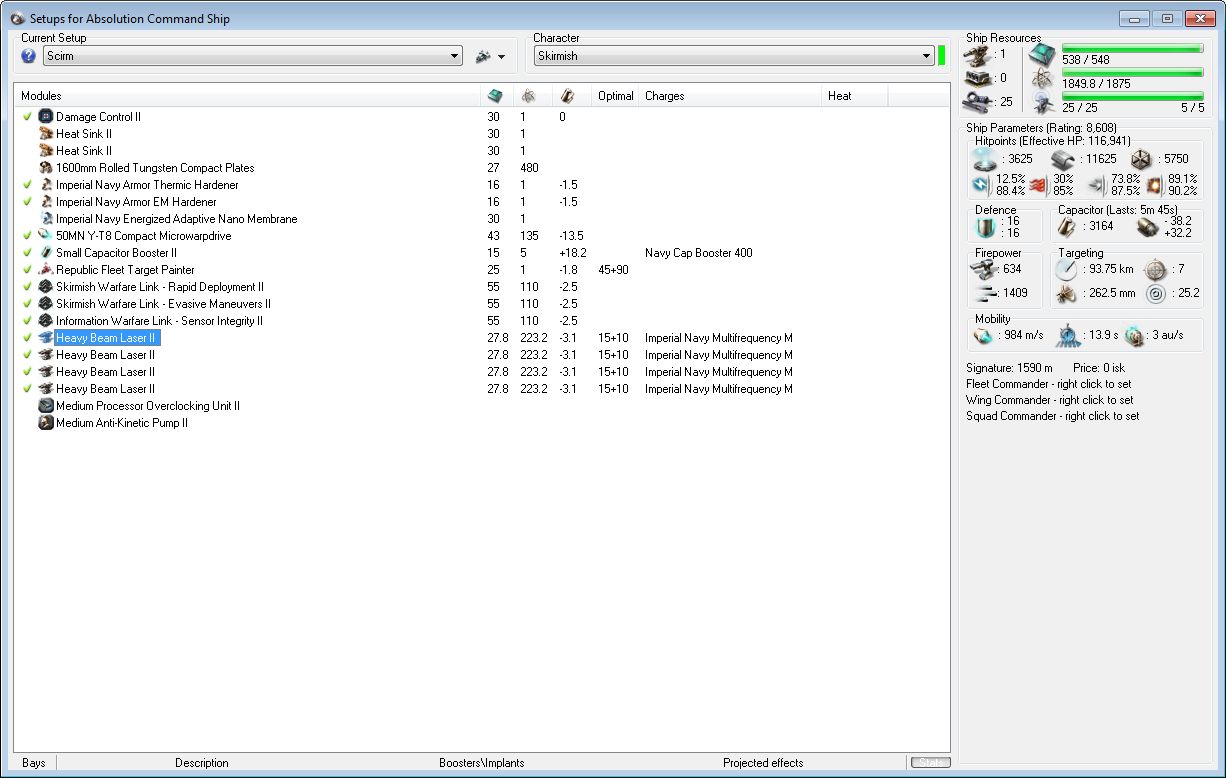
Task: Expand the Current Setup combo box
Action: (253, 56)
